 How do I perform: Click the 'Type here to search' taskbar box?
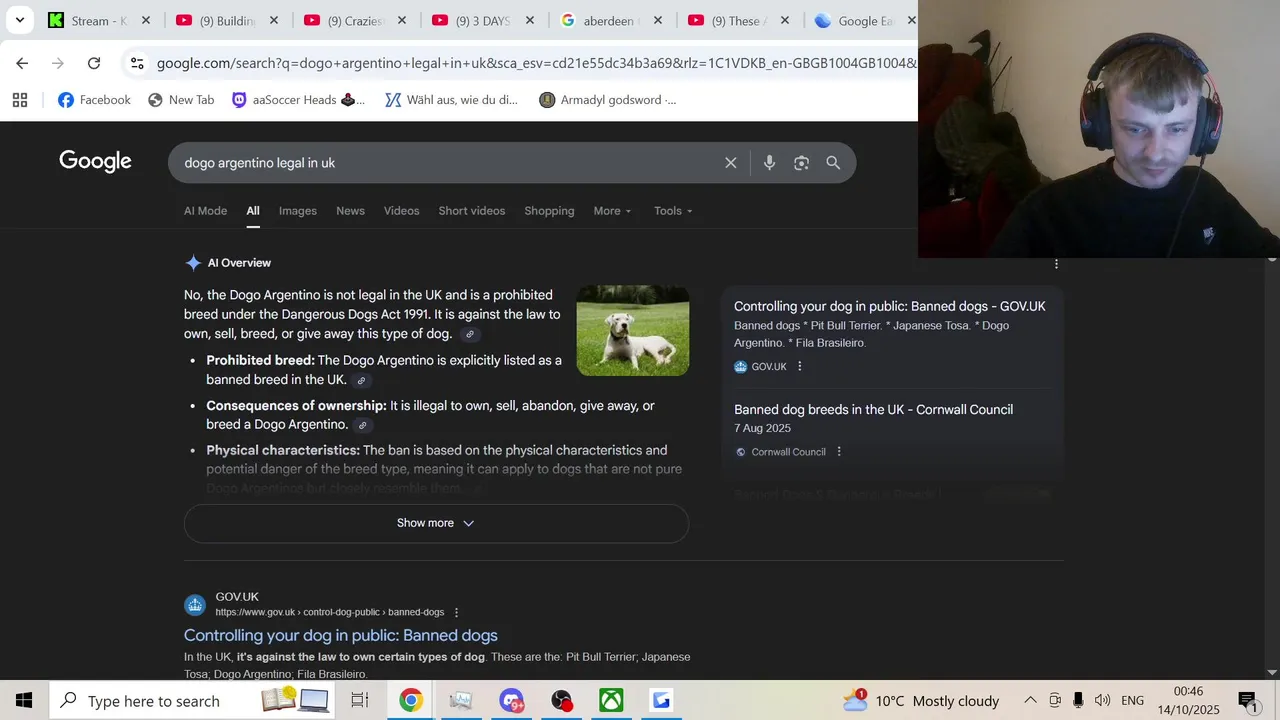point(191,700)
